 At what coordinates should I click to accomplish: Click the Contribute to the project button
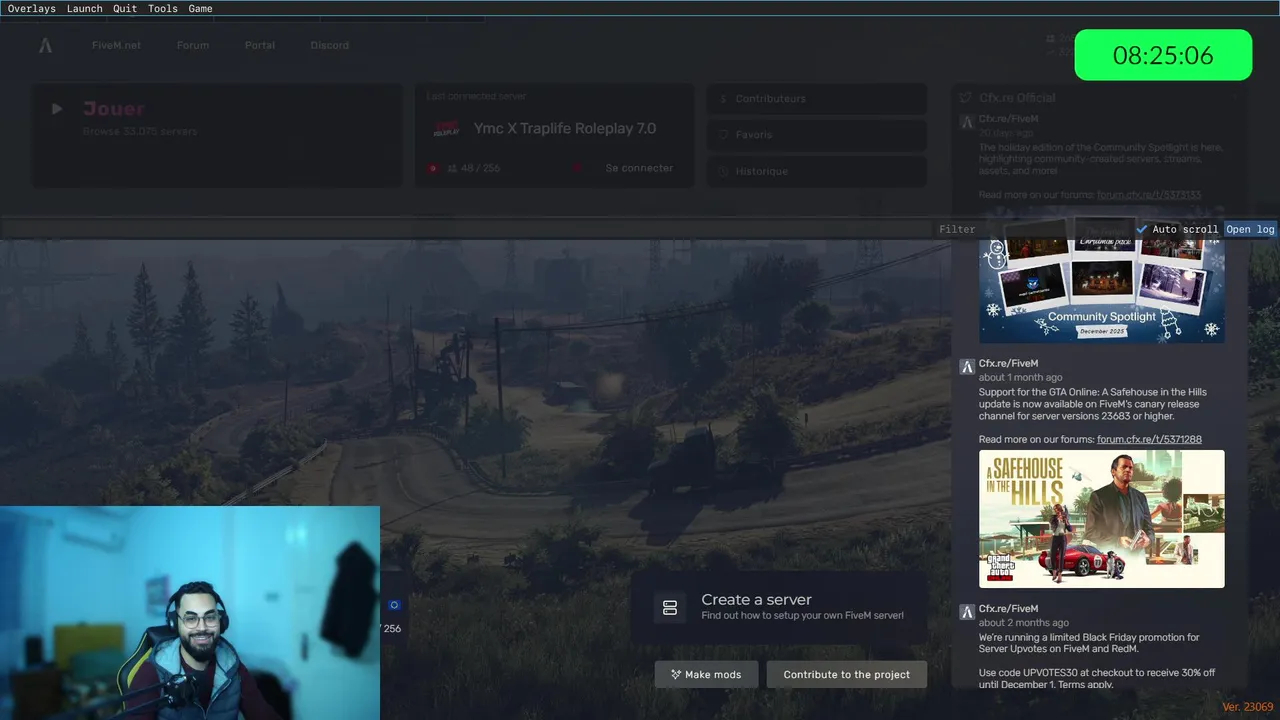[846, 675]
